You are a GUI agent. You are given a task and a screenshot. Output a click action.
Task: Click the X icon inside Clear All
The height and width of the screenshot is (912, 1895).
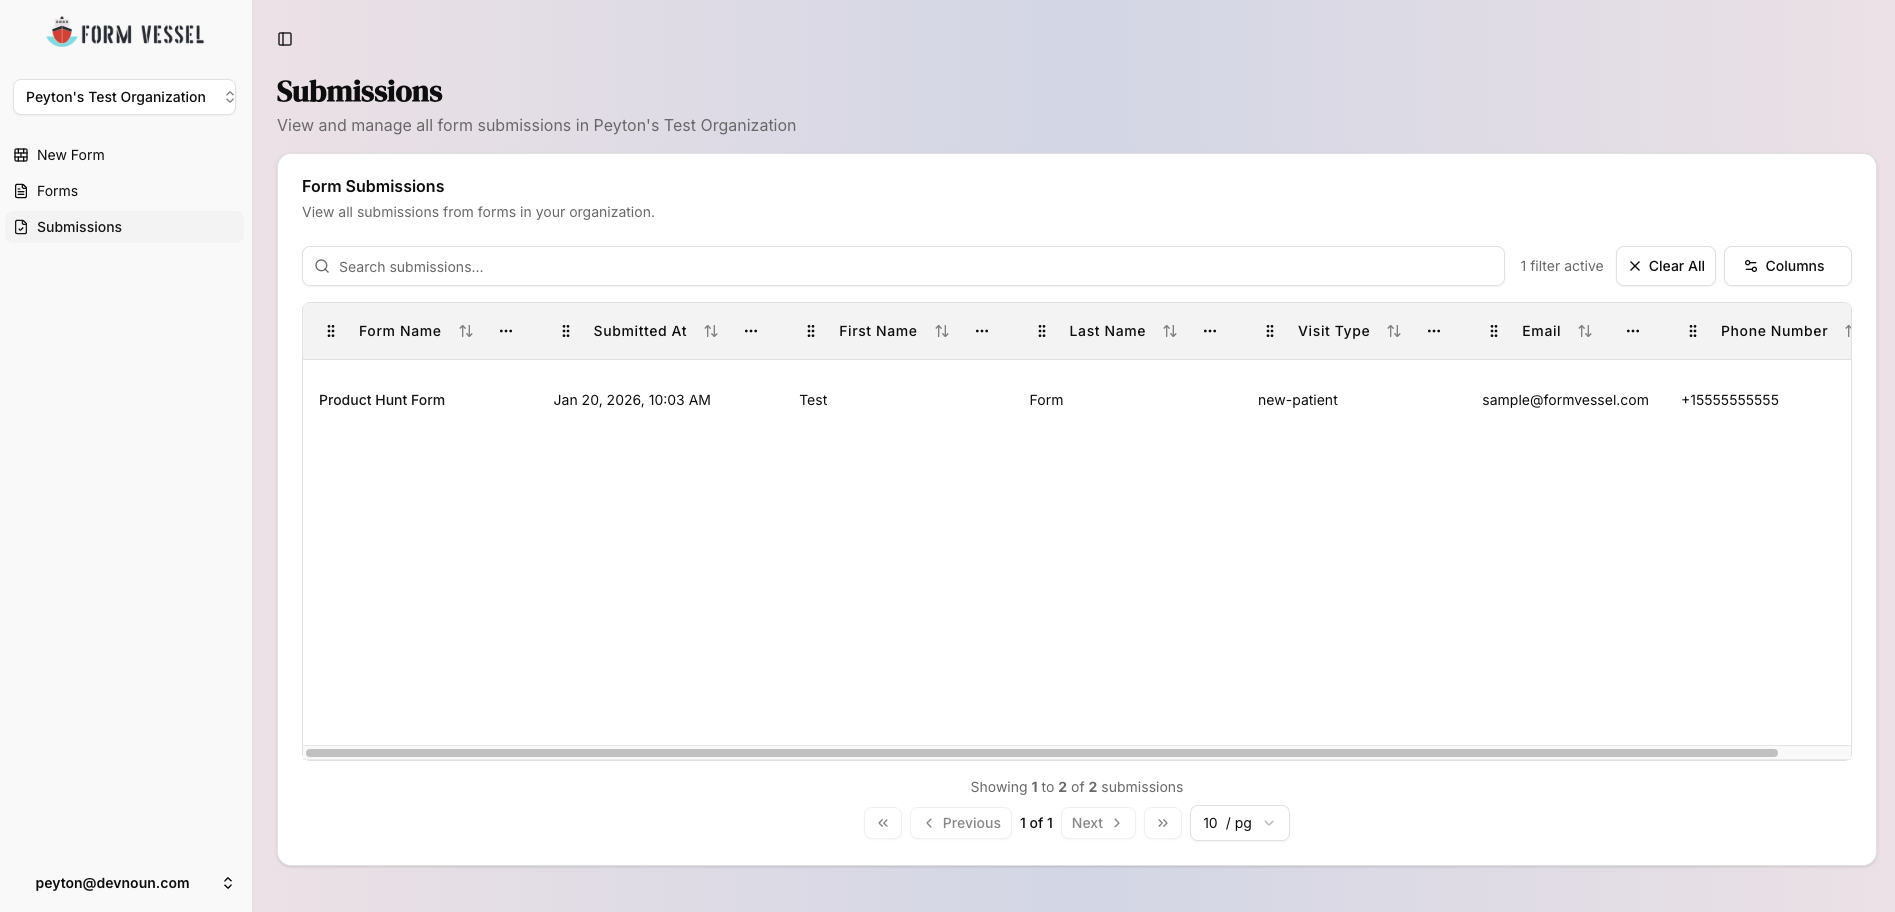pyautogui.click(x=1635, y=266)
